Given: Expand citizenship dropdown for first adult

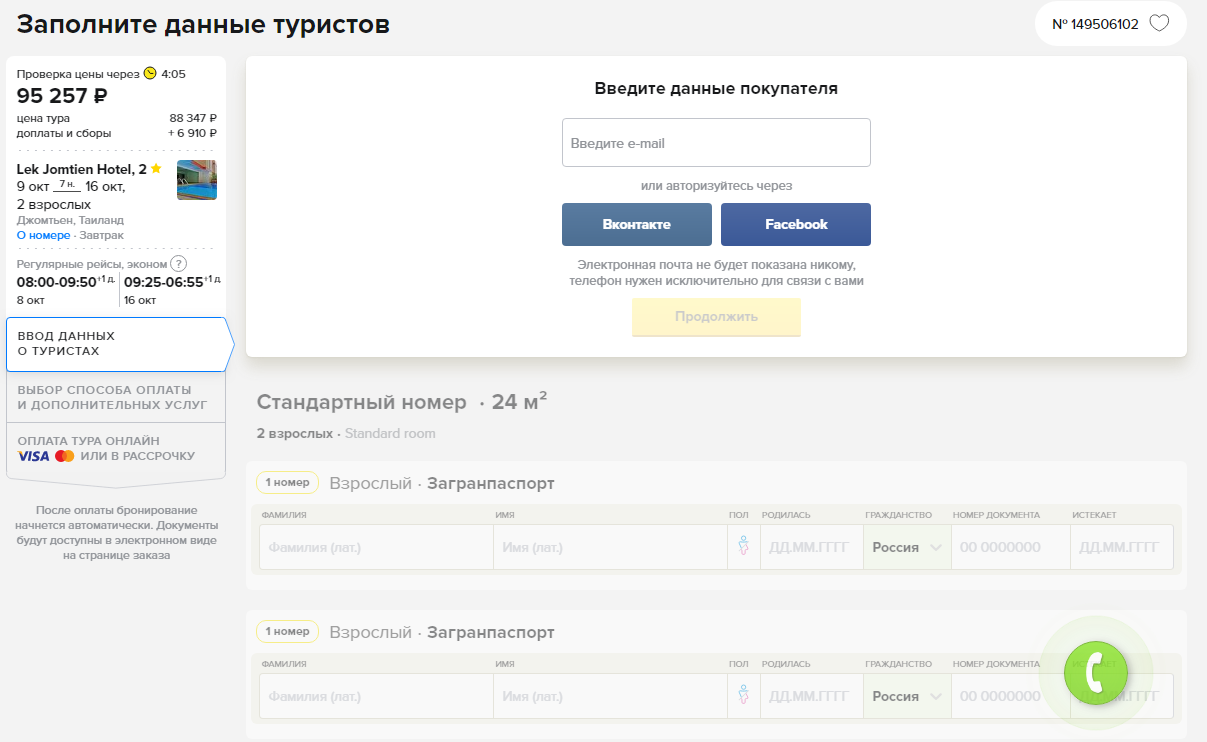Looking at the screenshot, I should click(x=906, y=547).
